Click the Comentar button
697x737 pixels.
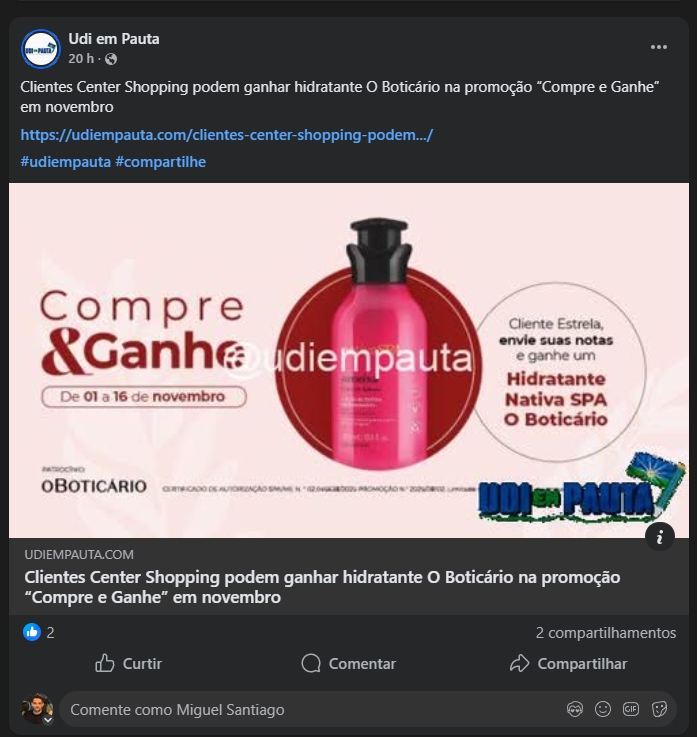(x=349, y=664)
